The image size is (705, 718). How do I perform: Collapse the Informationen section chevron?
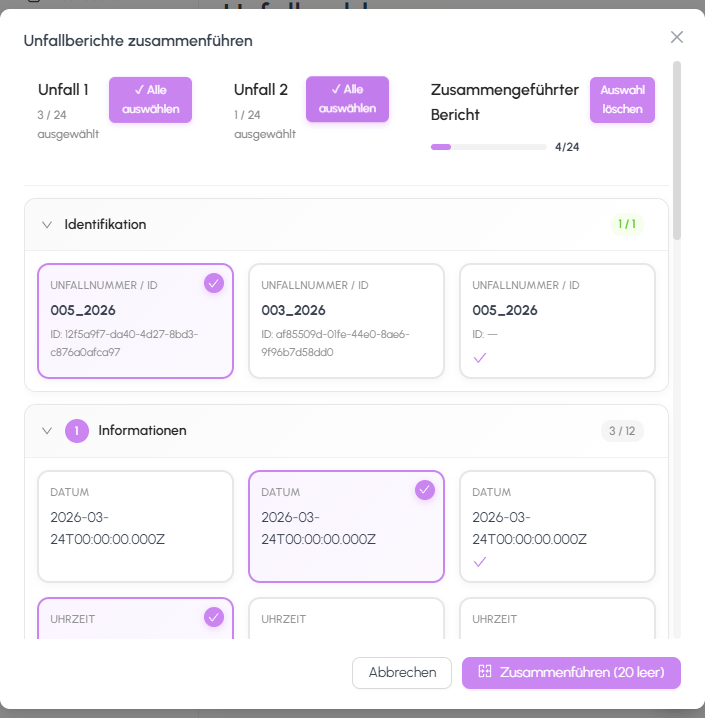[x=46, y=431]
